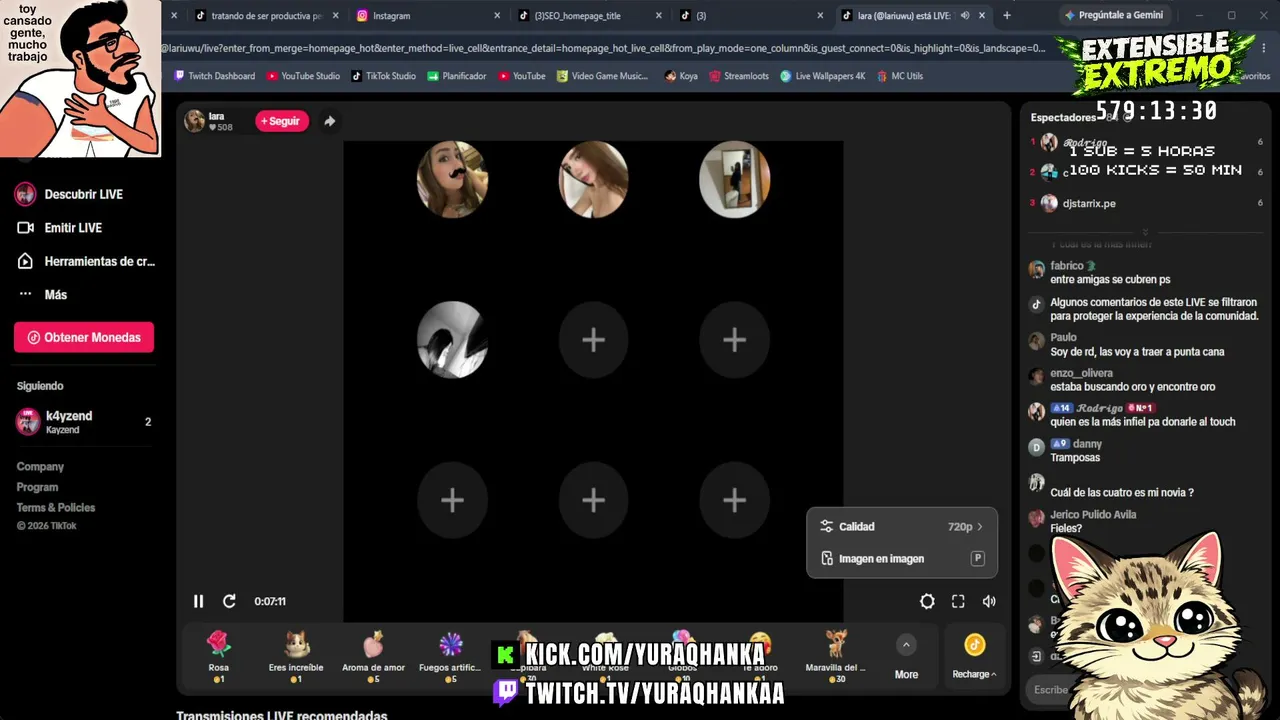Open Paulo's profile from chat
The height and width of the screenshot is (720, 1280).
point(1063,337)
